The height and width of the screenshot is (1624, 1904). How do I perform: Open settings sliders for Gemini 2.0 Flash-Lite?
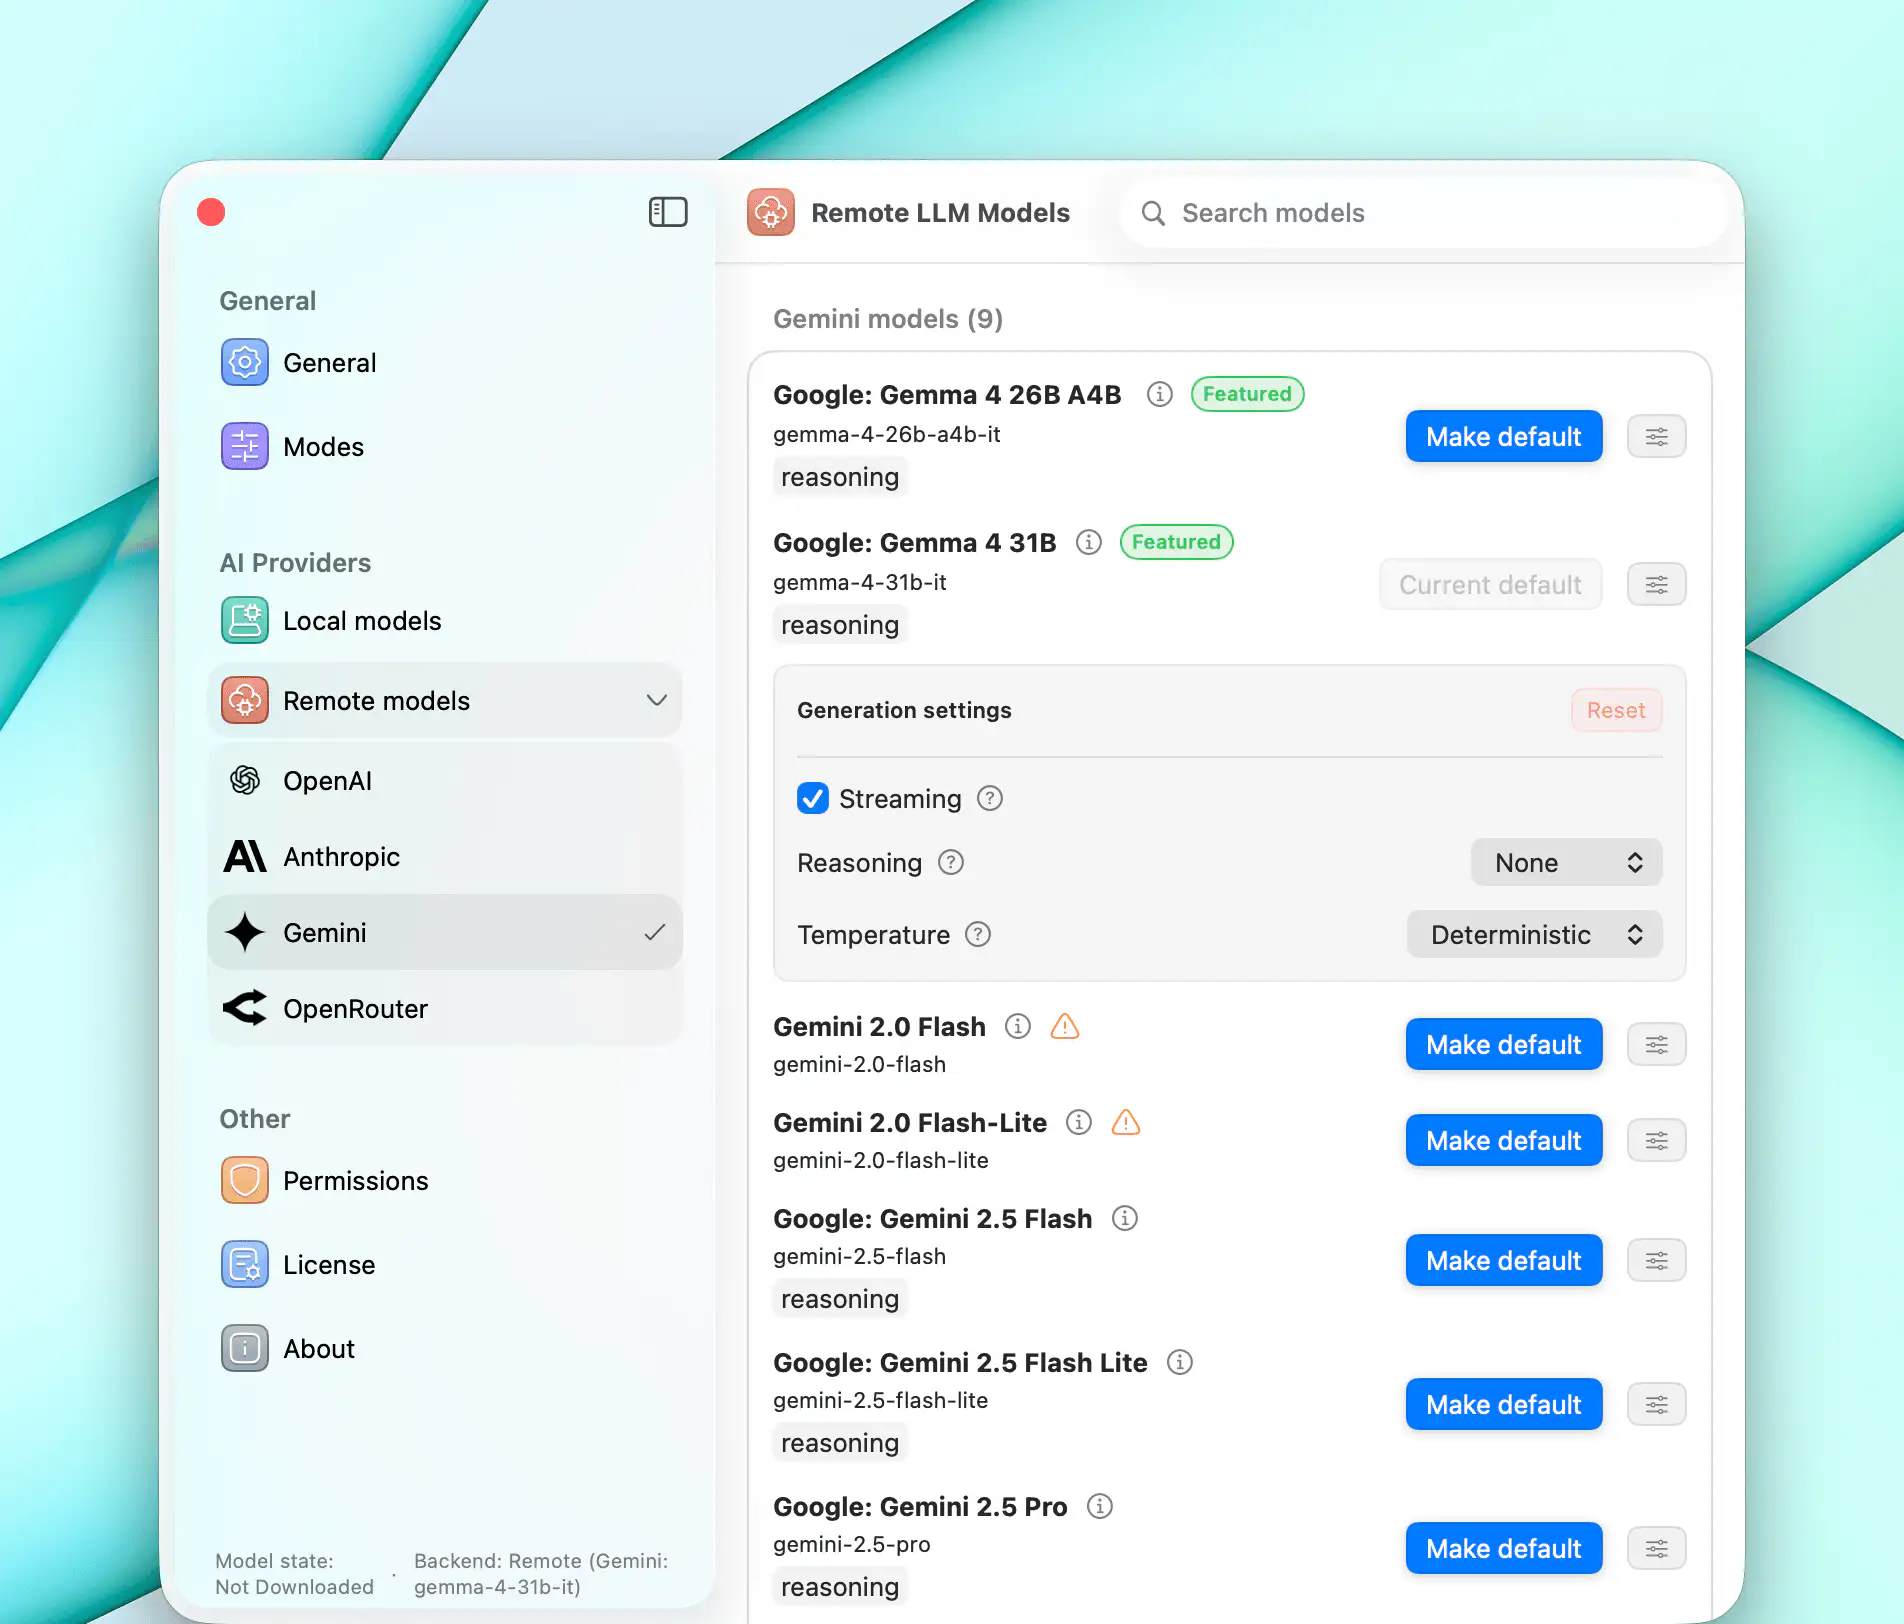[x=1657, y=1141]
